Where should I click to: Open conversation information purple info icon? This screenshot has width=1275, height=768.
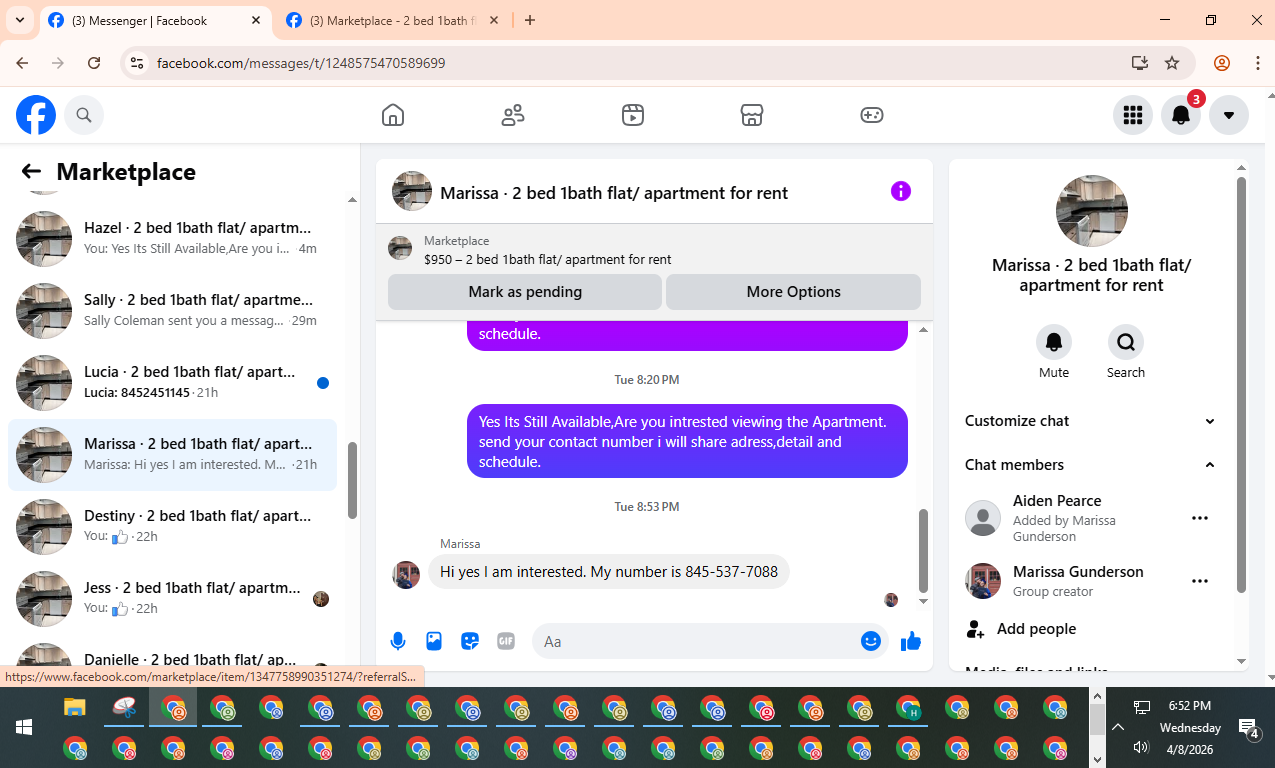coord(901,191)
